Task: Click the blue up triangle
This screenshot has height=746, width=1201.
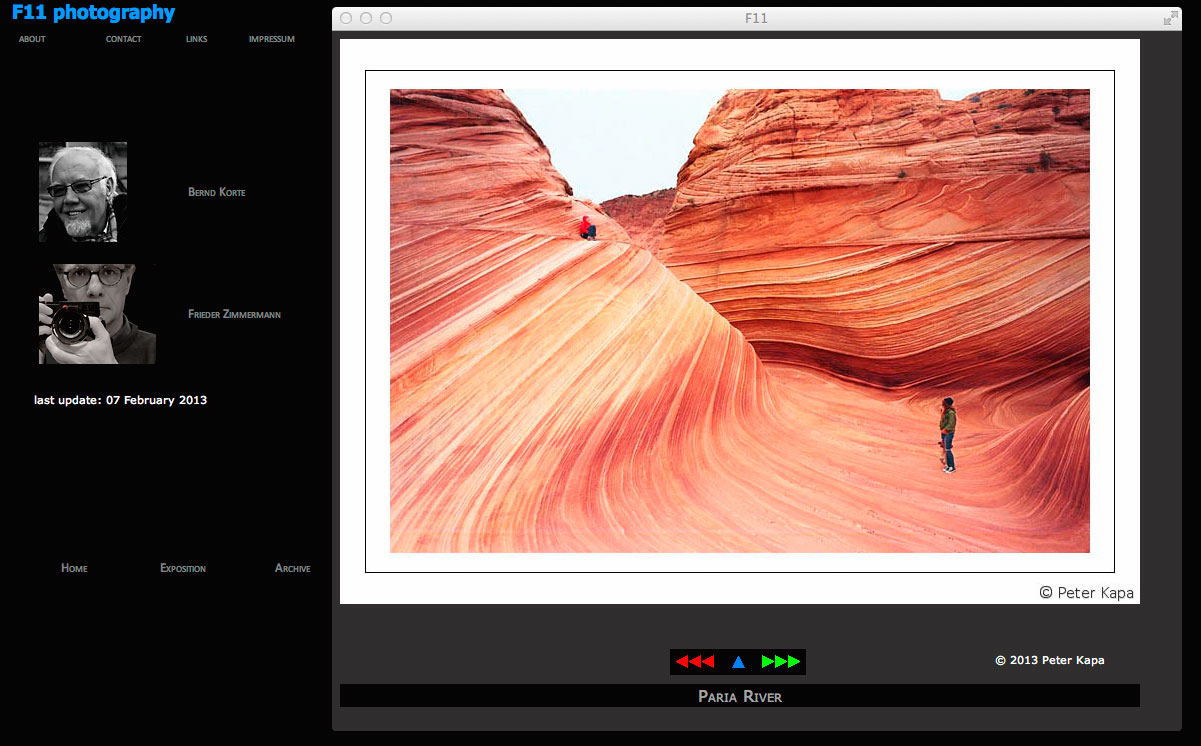Action: (738, 662)
